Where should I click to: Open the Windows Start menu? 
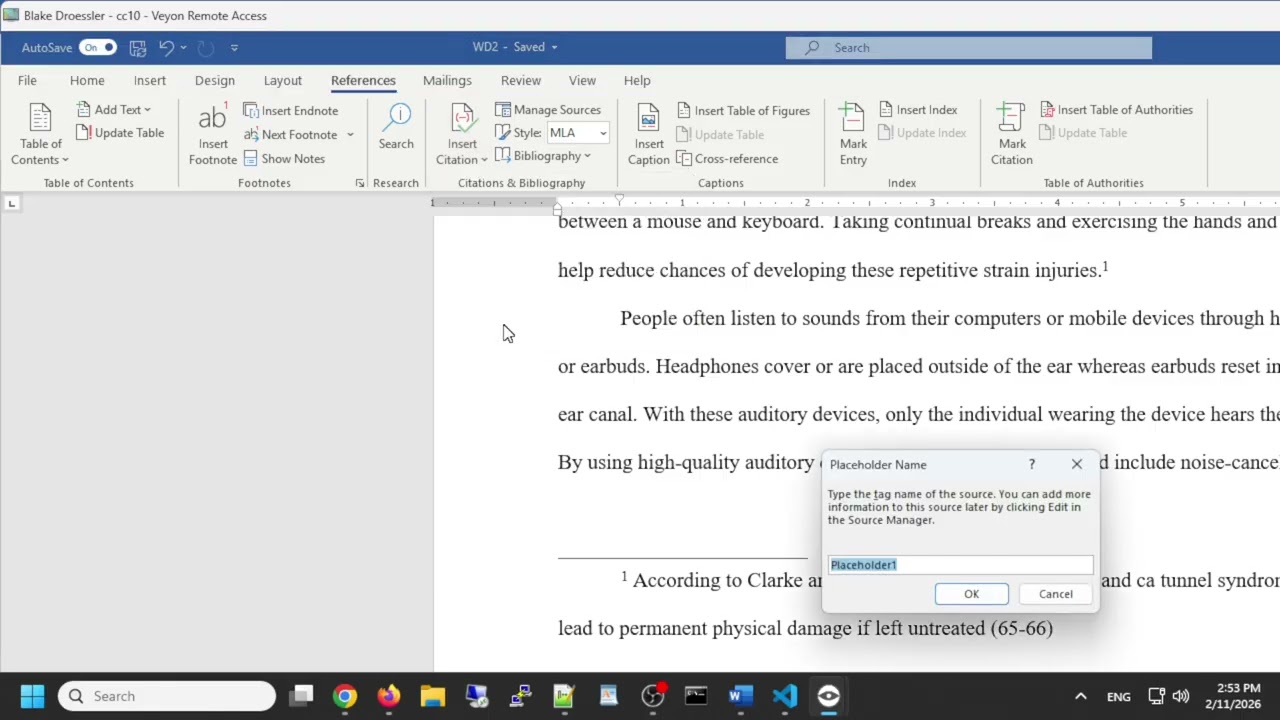tap(32, 696)
